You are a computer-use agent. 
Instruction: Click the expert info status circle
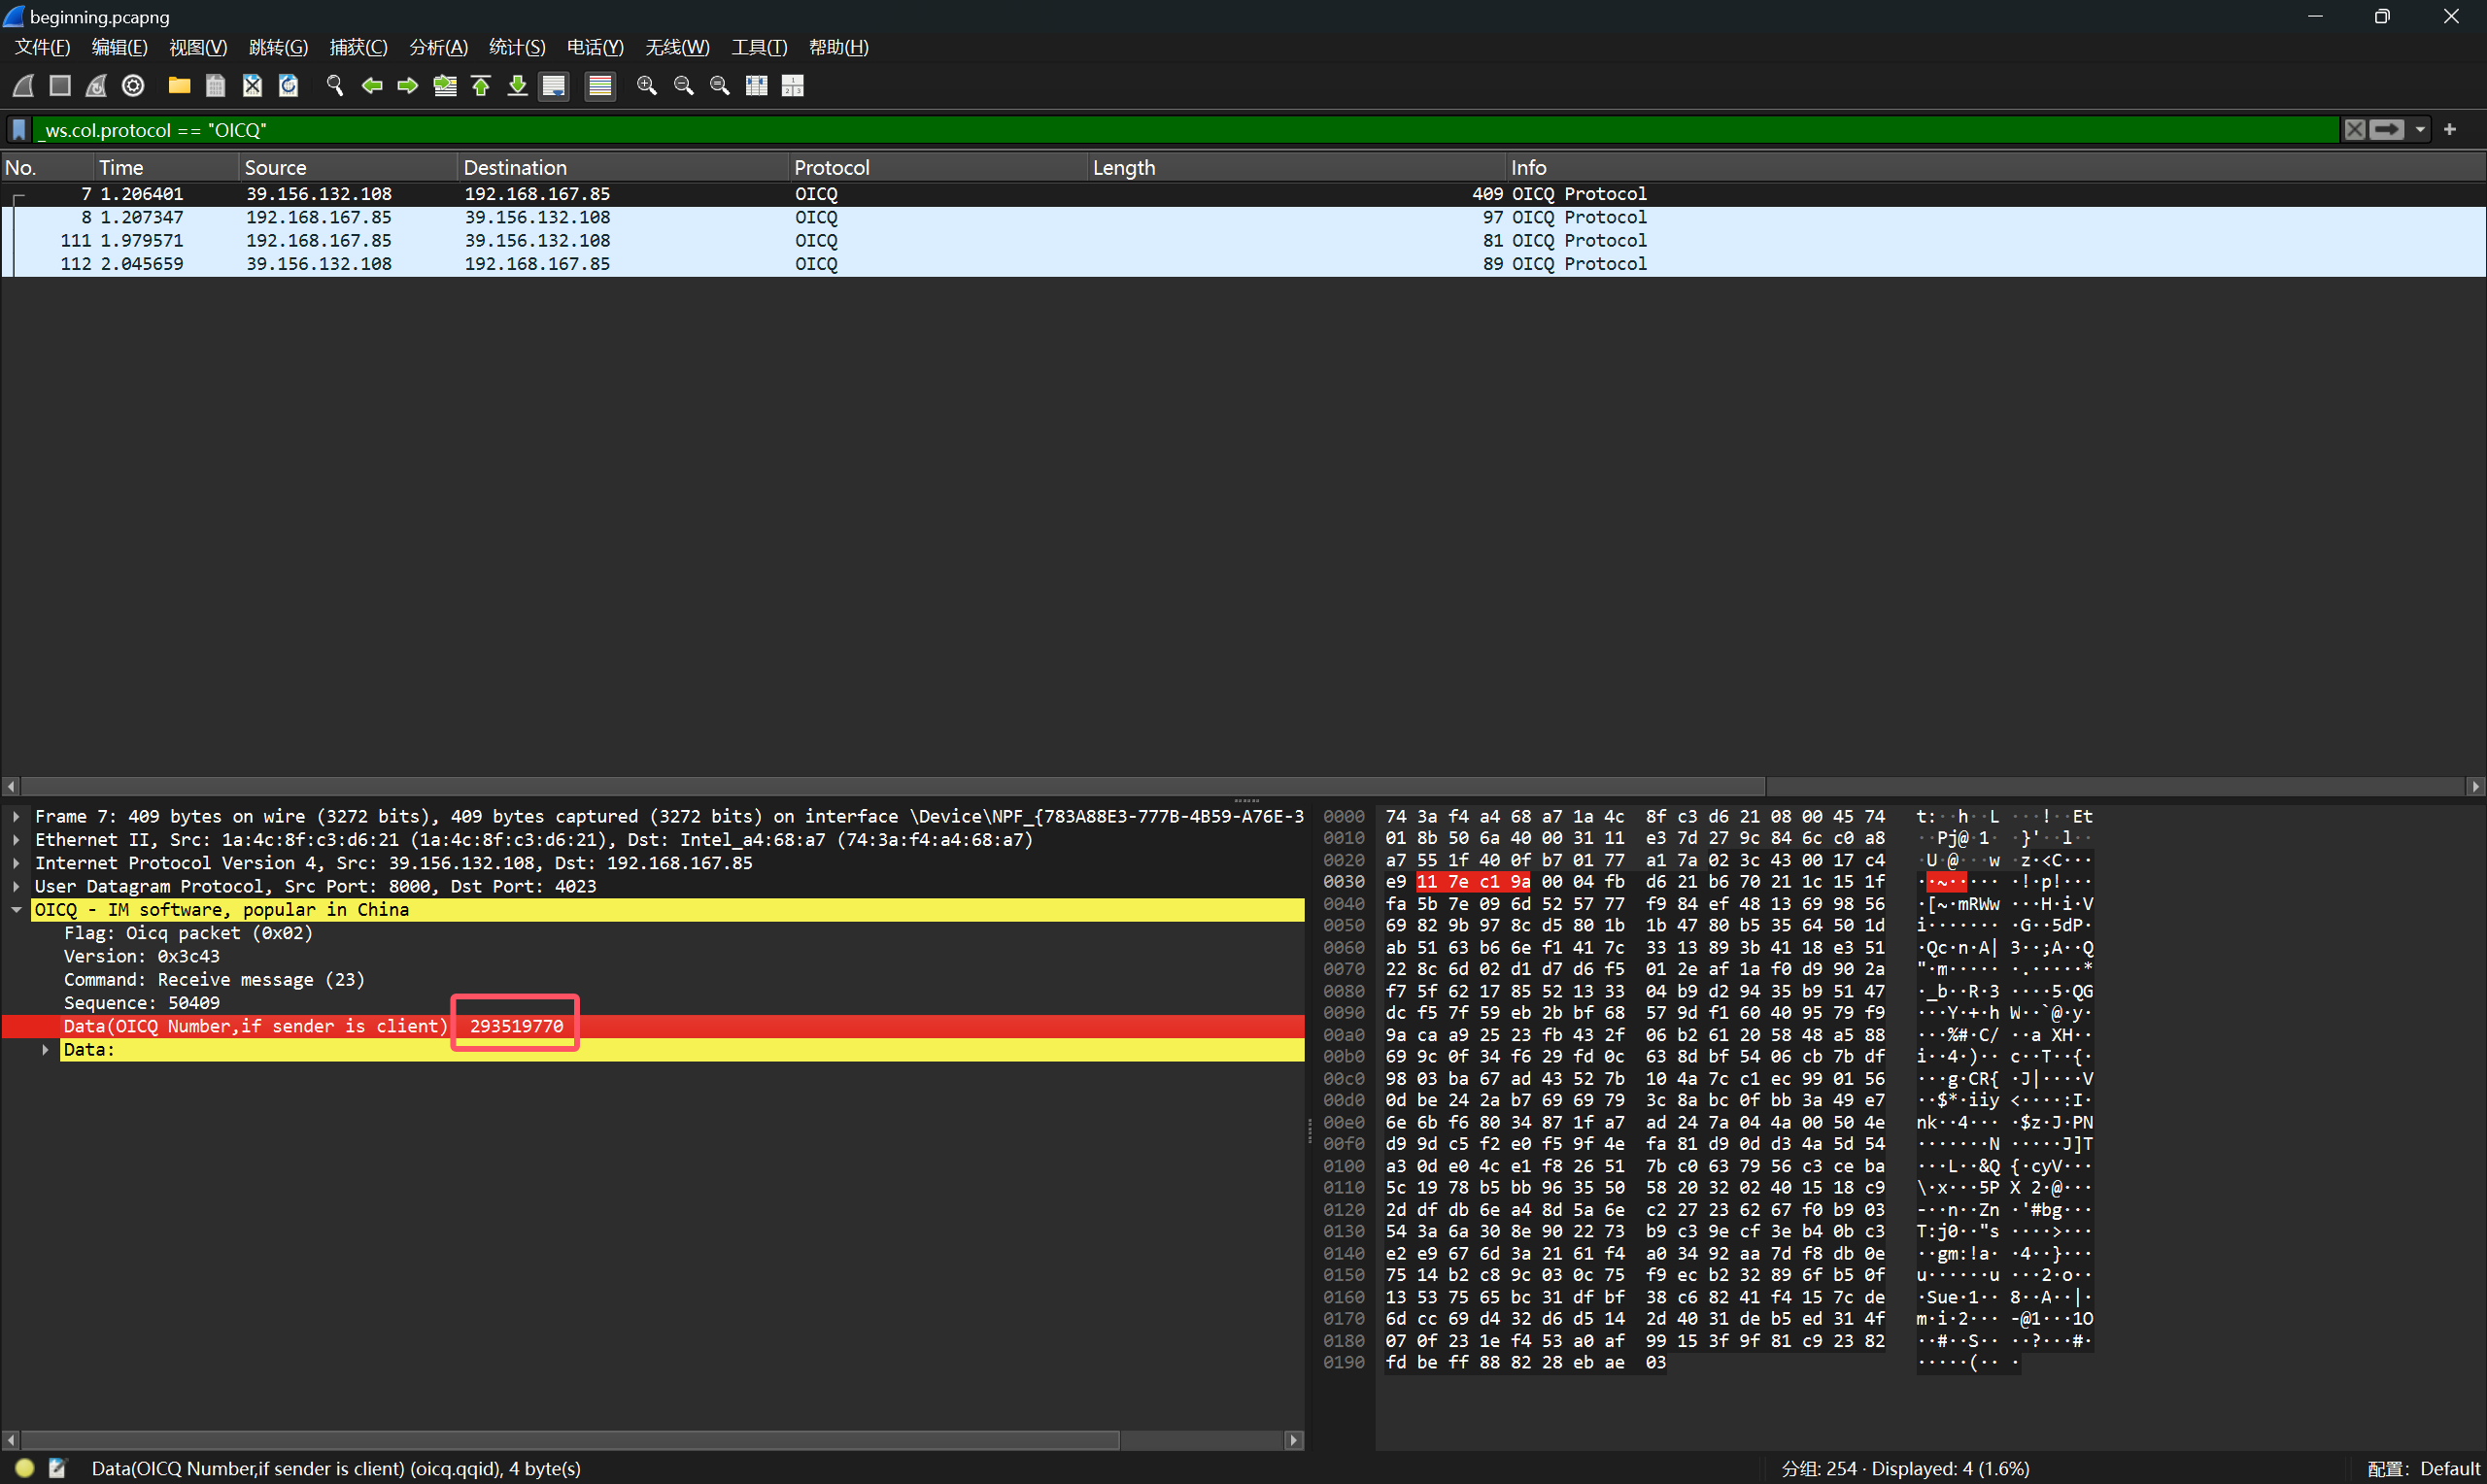coord(25,1469)
